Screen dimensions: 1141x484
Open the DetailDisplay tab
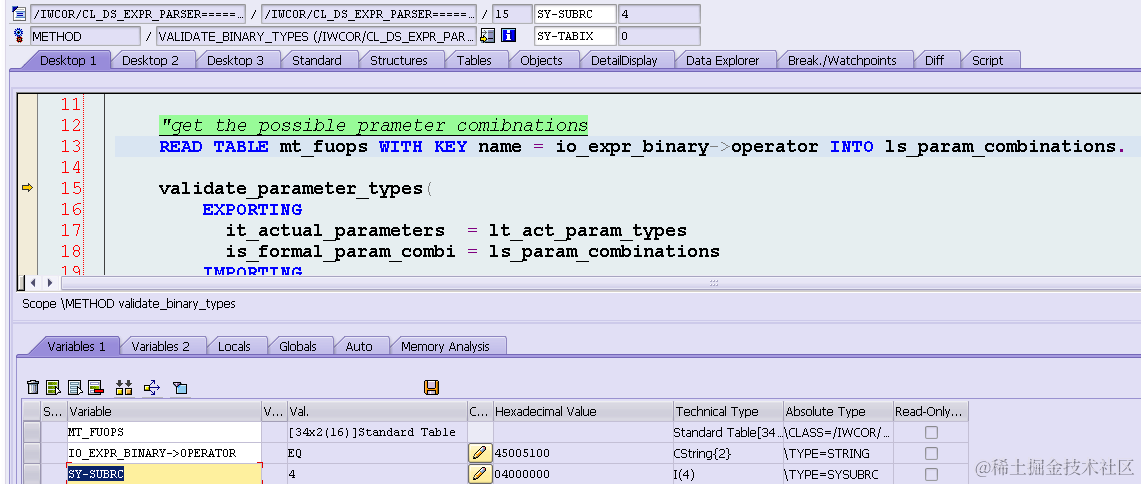(x=624, y=60)
